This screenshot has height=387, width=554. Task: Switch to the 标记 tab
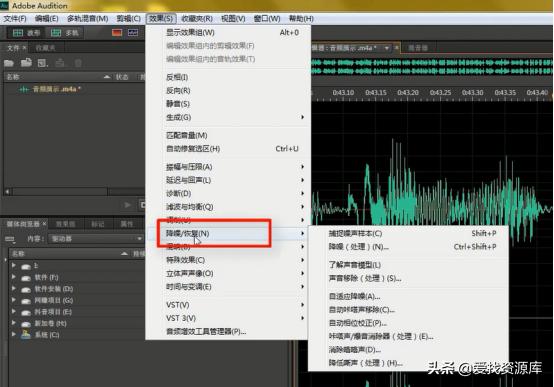click(98, 224)
